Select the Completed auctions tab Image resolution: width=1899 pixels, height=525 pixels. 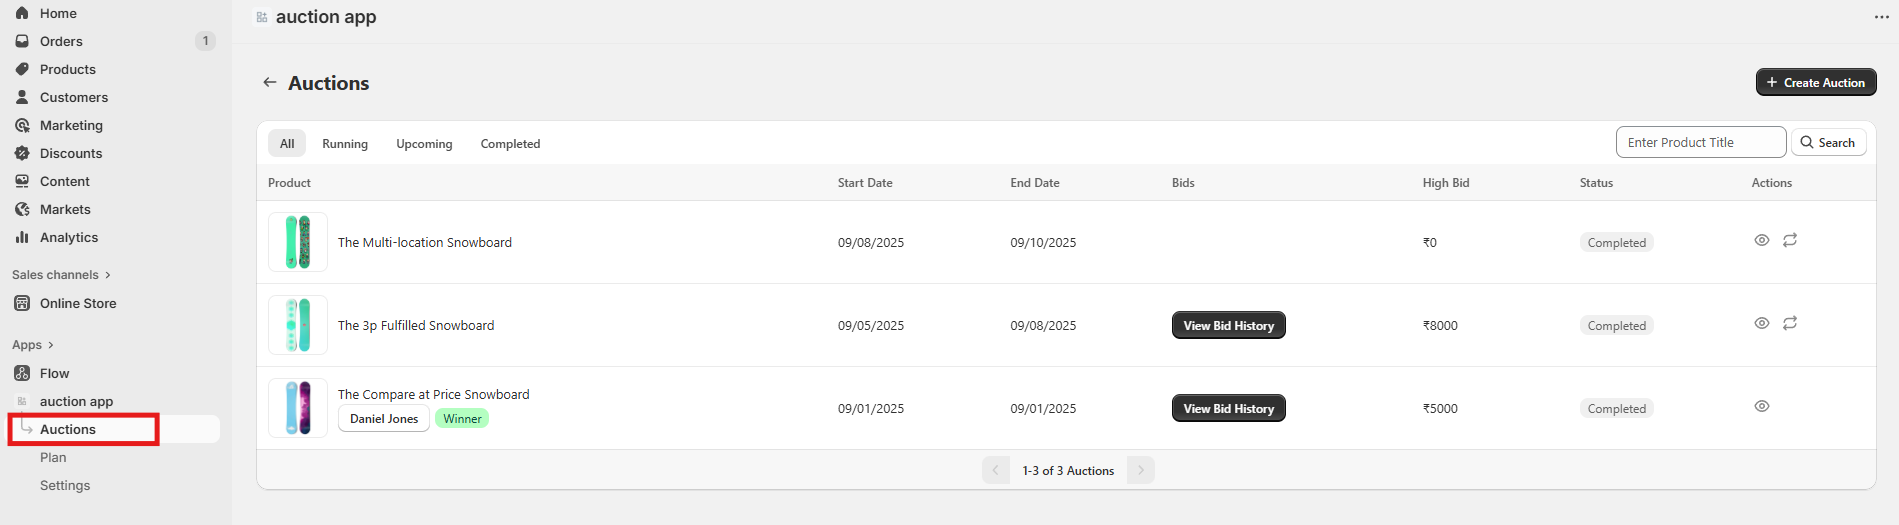[510, 144]
